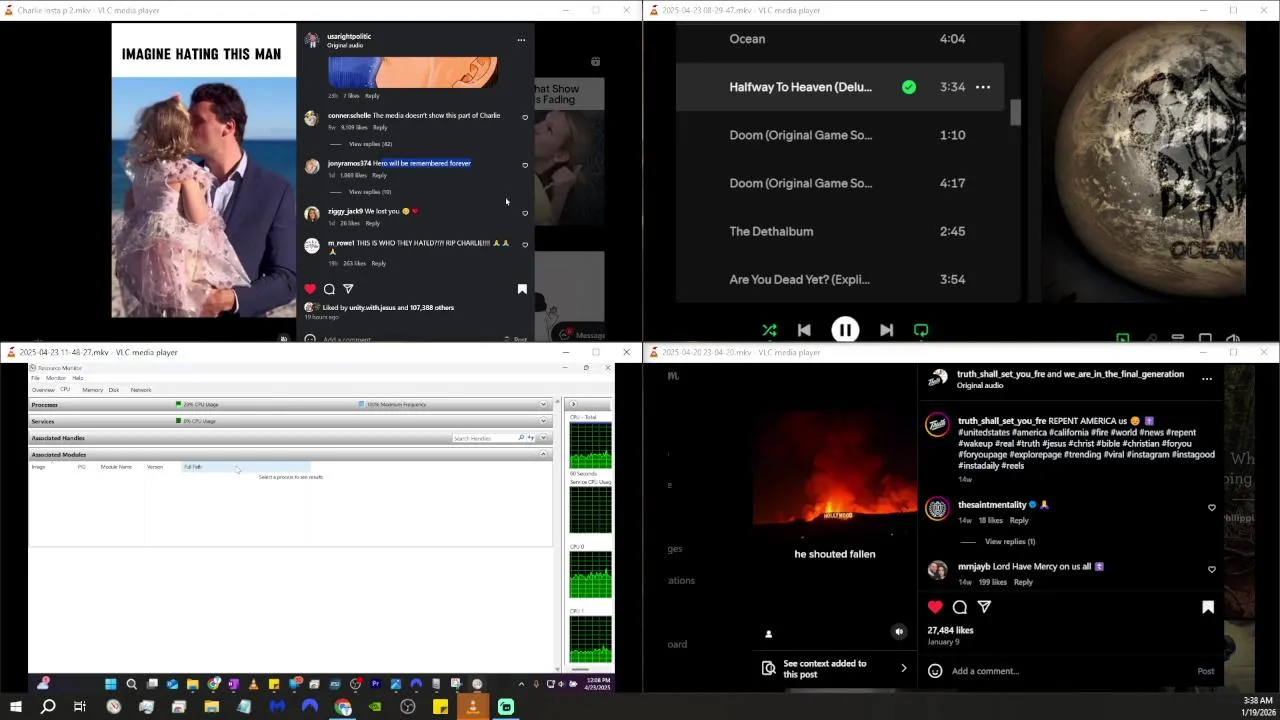Switch to Network tab in Resource Monitor
1280x720 pixels.
click(141, 390)
